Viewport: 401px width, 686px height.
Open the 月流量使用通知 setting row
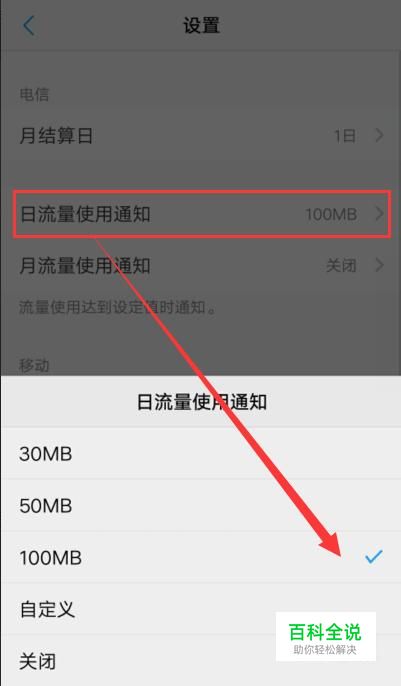coord(200,265)
